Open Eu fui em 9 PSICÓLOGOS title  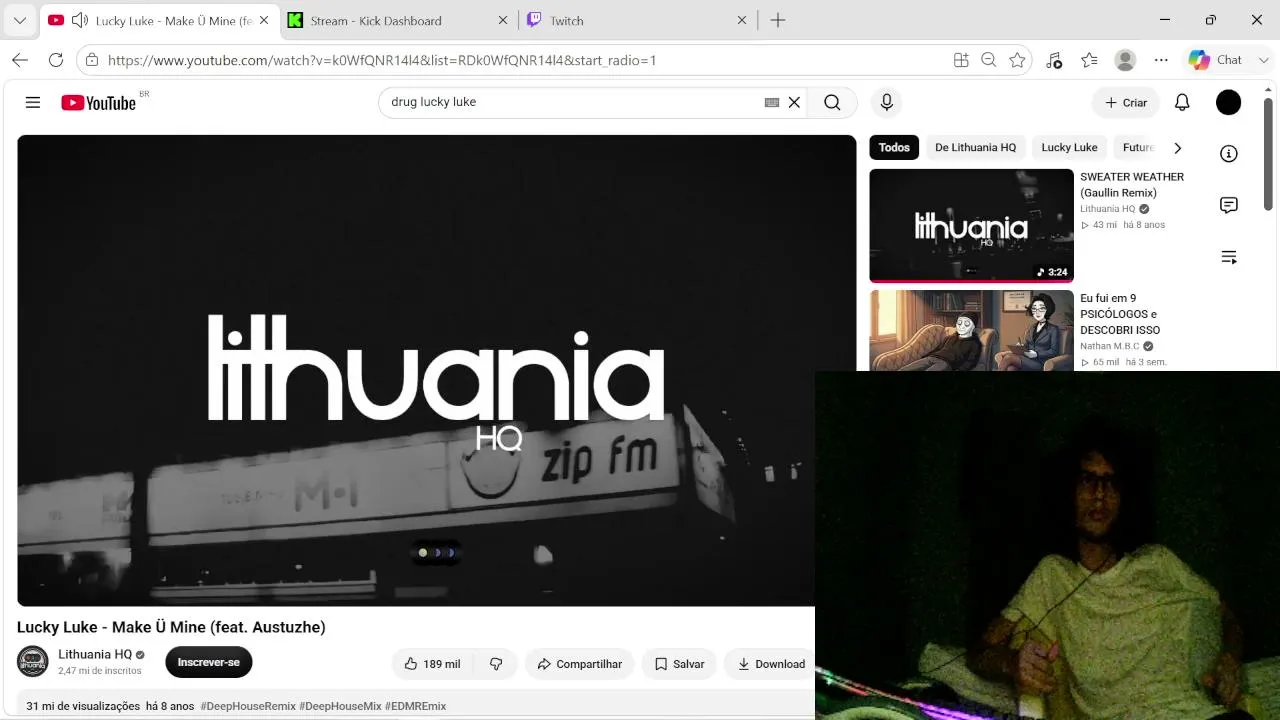(1120, 314)
